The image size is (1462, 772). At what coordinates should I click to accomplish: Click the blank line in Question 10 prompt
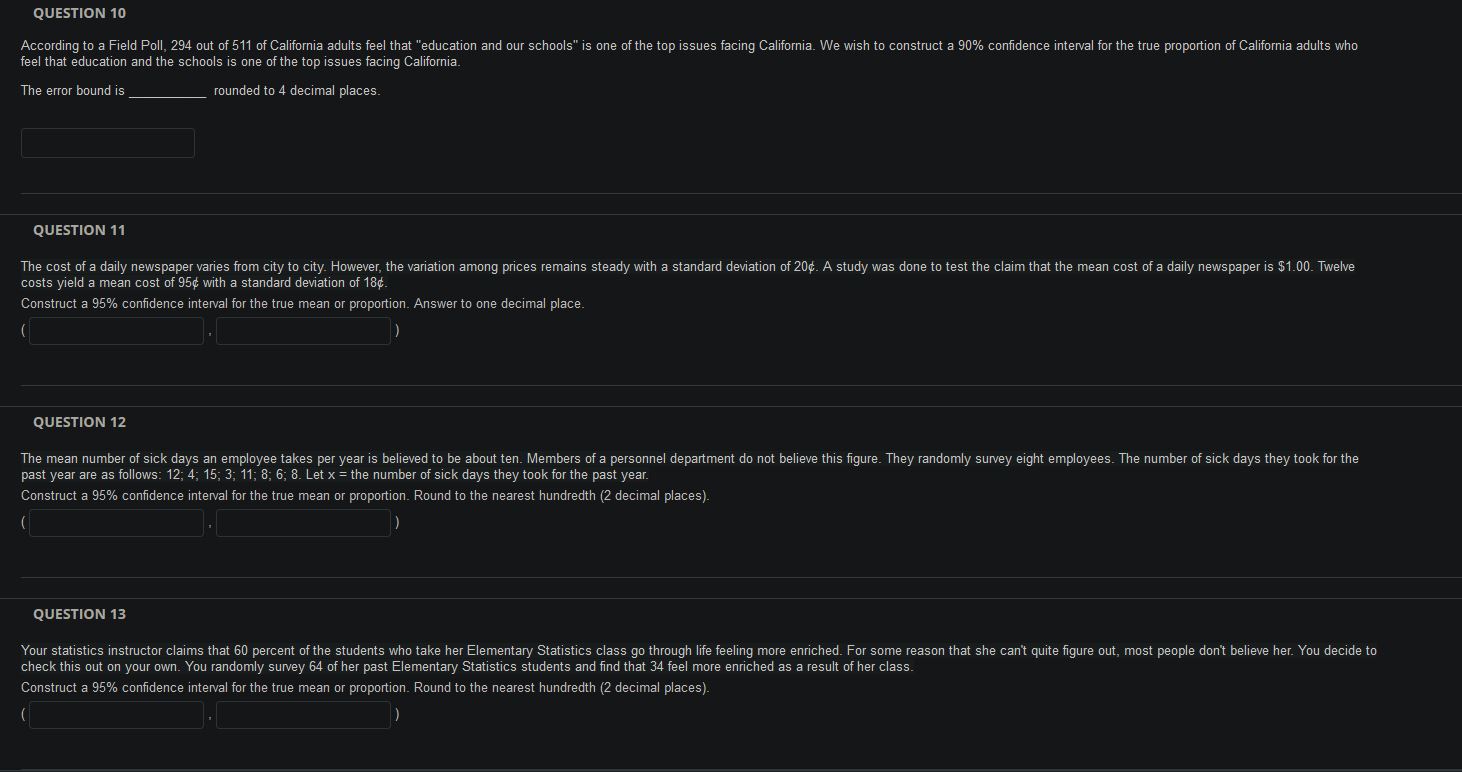point(166,90)
